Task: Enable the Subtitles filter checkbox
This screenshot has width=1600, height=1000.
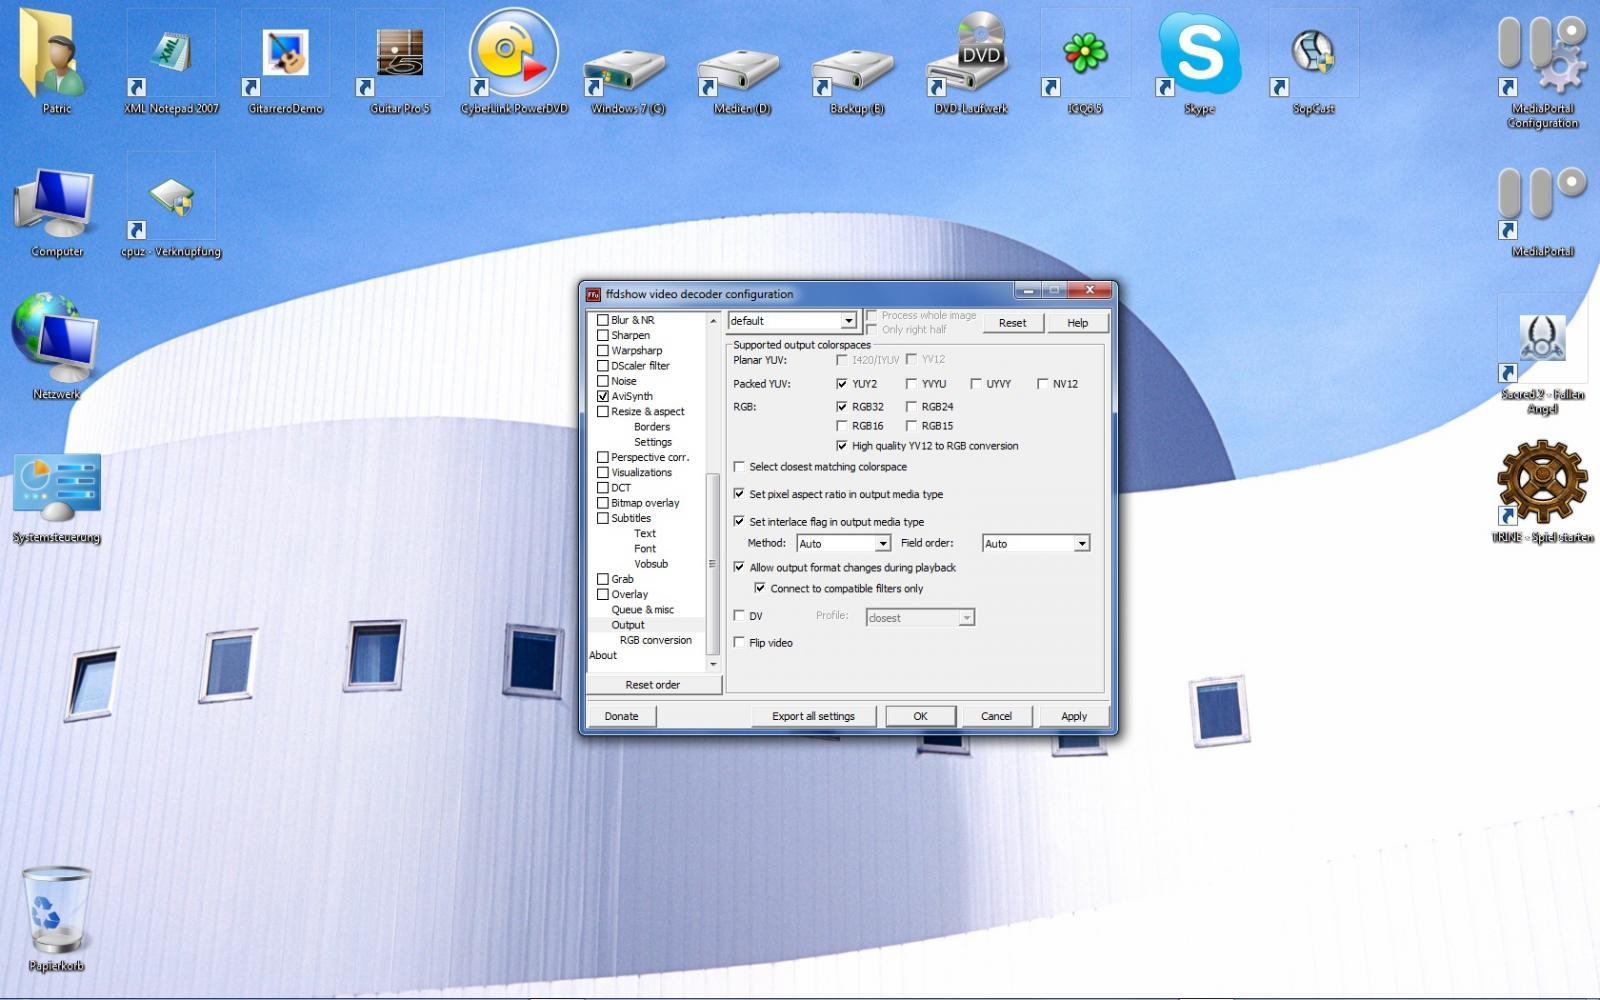Action: click(603, 518)
